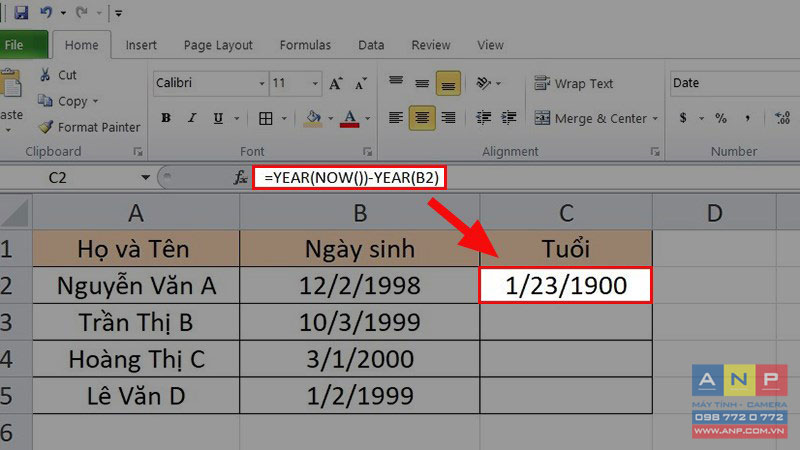
Task: Apply the red font color
Action: (x=349, y=118)
